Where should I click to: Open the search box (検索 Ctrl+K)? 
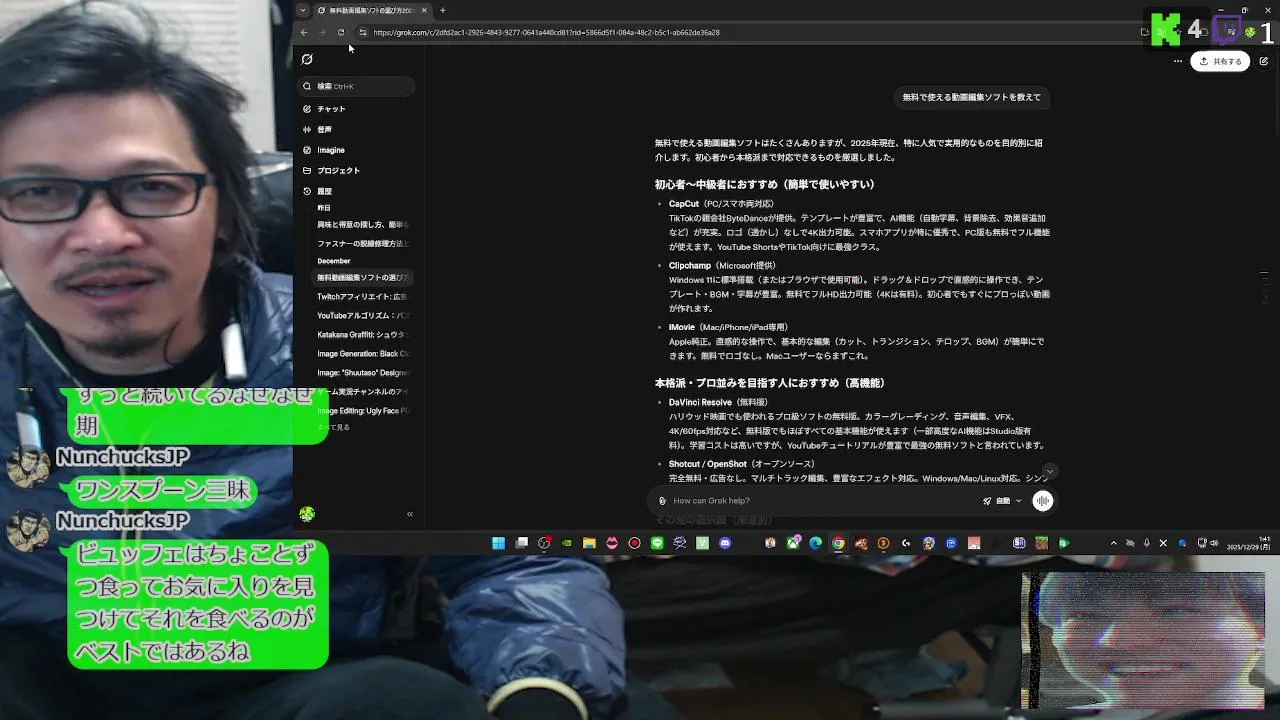tap(357, 86)
